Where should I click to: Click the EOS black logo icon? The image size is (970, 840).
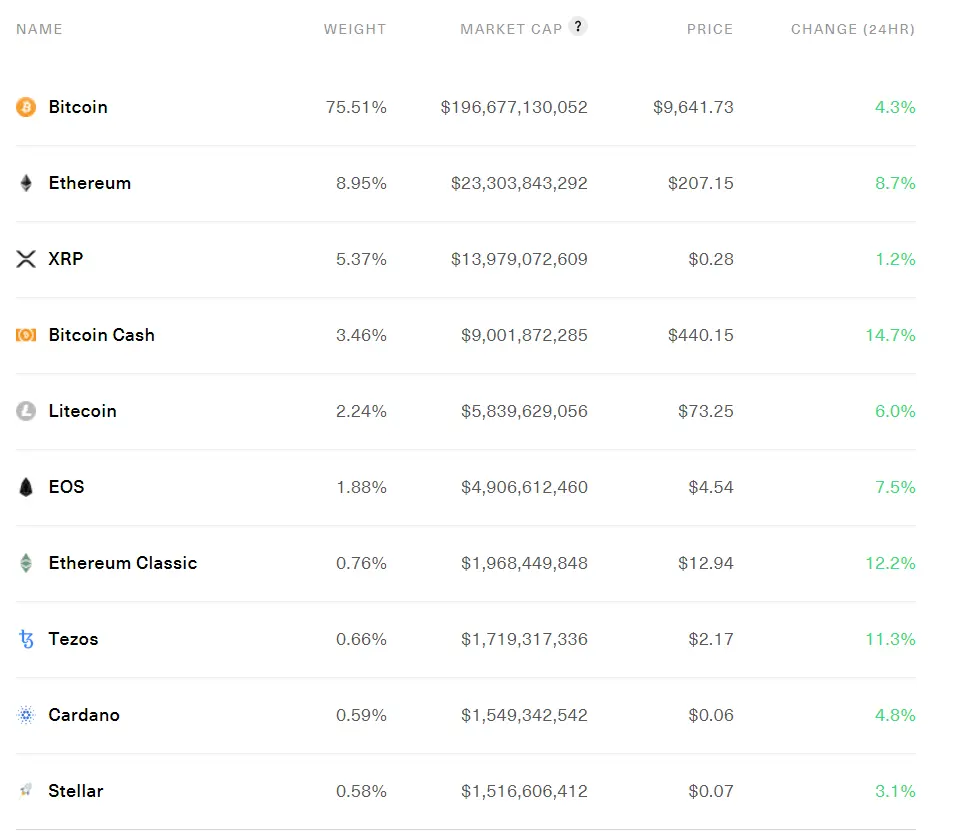click(26, 487)
